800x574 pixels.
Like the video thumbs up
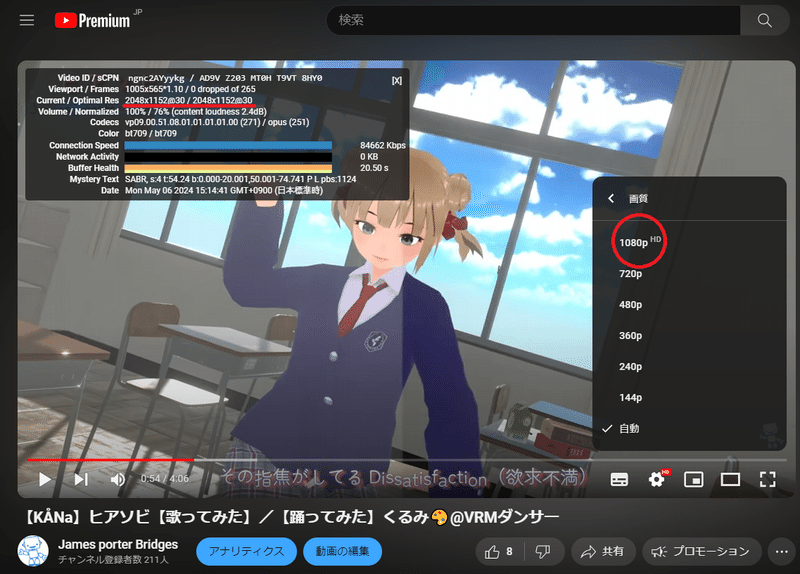tap(499, 552)
